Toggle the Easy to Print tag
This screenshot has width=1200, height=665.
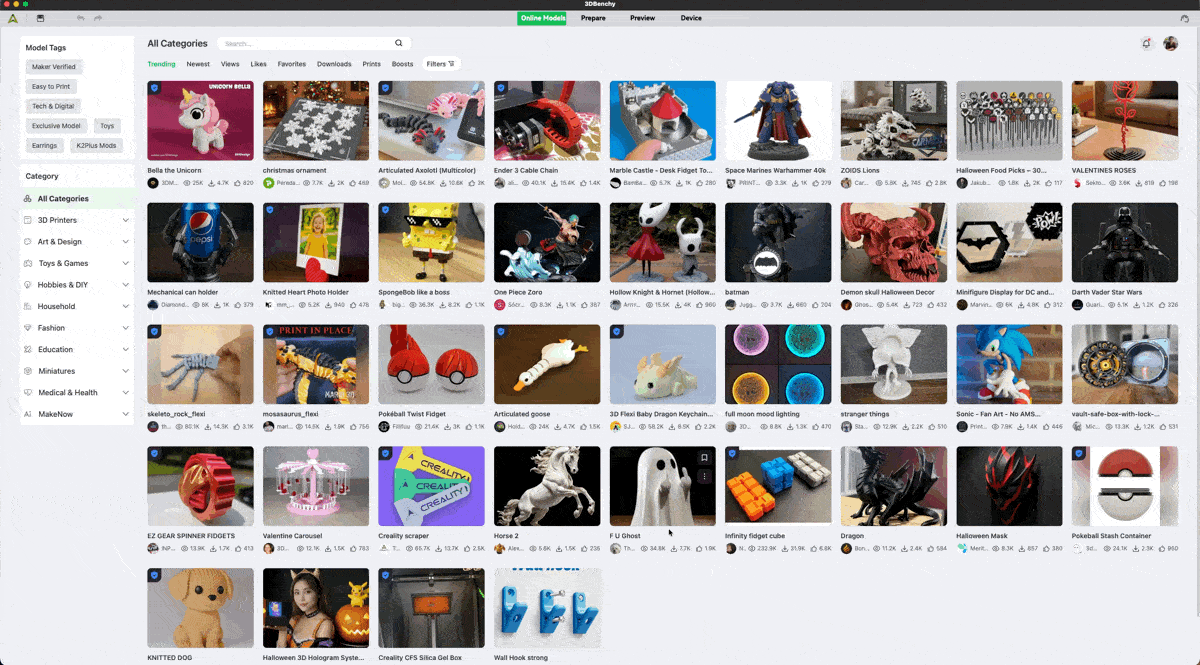click(51, 87)
